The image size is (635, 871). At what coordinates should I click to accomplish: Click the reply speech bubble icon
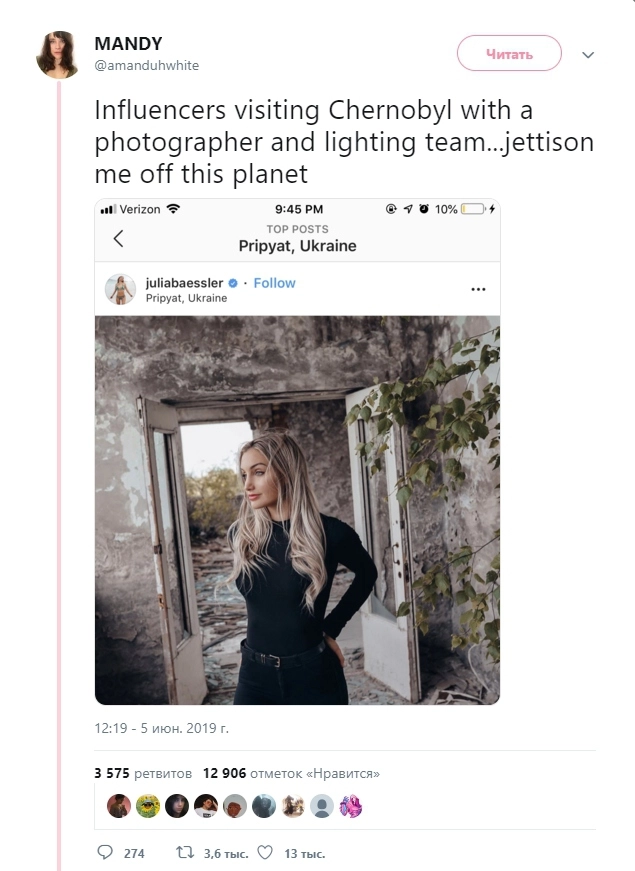tap(106, 853)
